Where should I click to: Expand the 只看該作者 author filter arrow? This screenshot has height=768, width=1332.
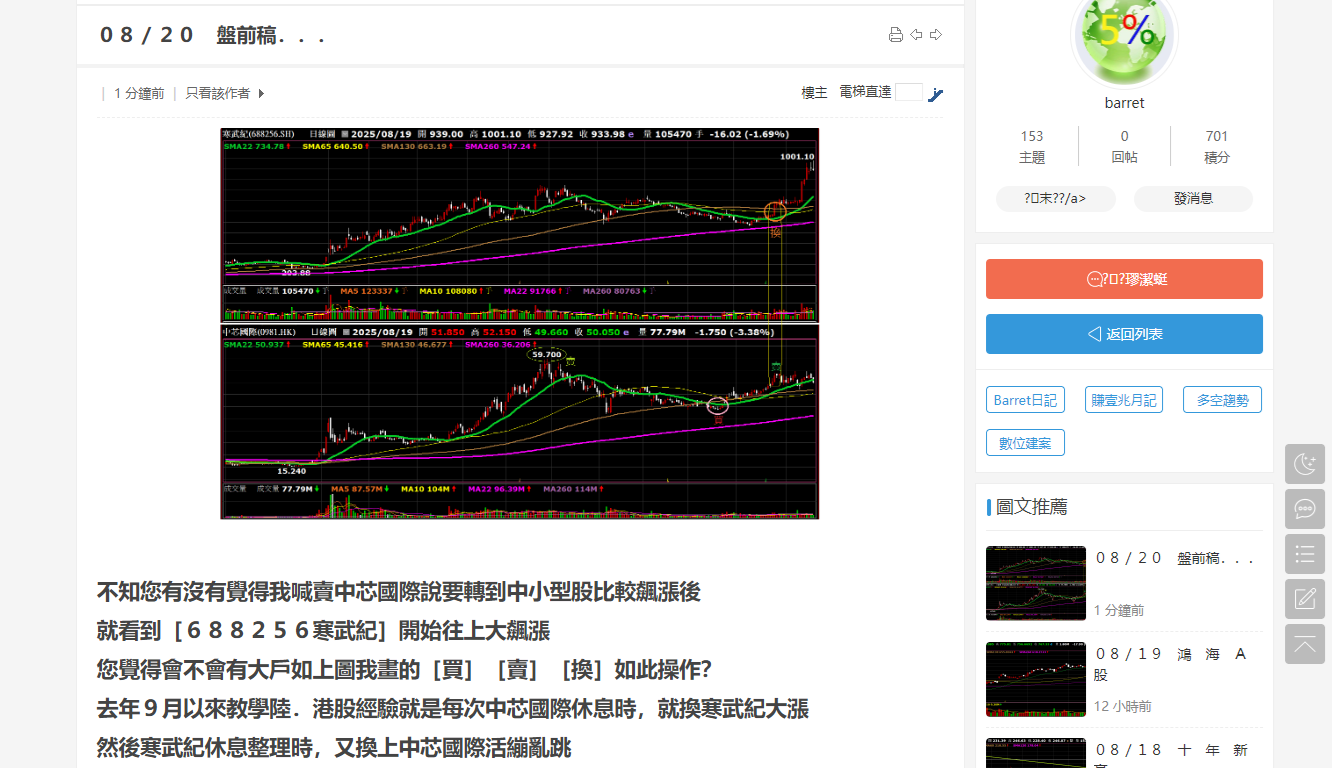(x=261, y=94)
